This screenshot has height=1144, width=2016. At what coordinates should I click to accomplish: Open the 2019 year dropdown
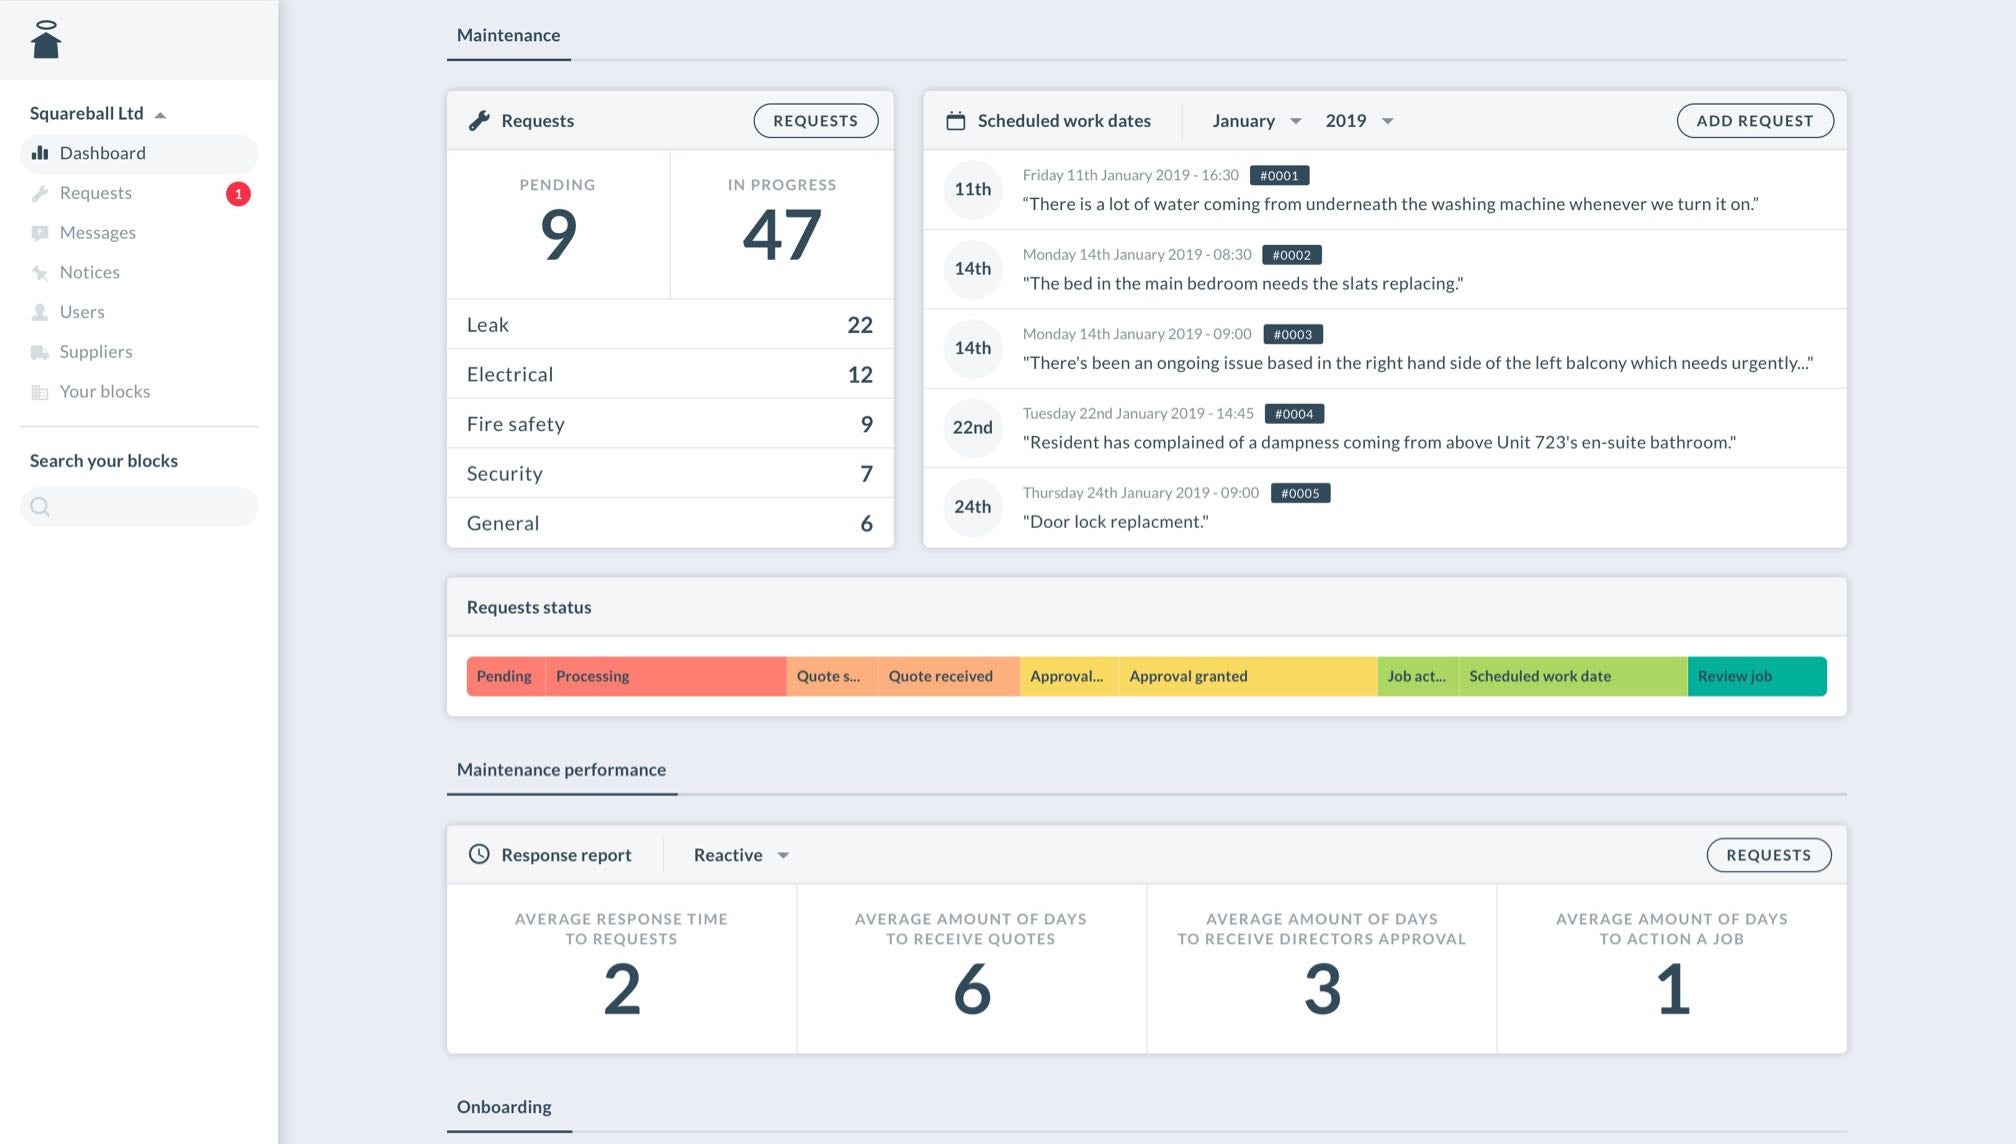coord(1359,121)
